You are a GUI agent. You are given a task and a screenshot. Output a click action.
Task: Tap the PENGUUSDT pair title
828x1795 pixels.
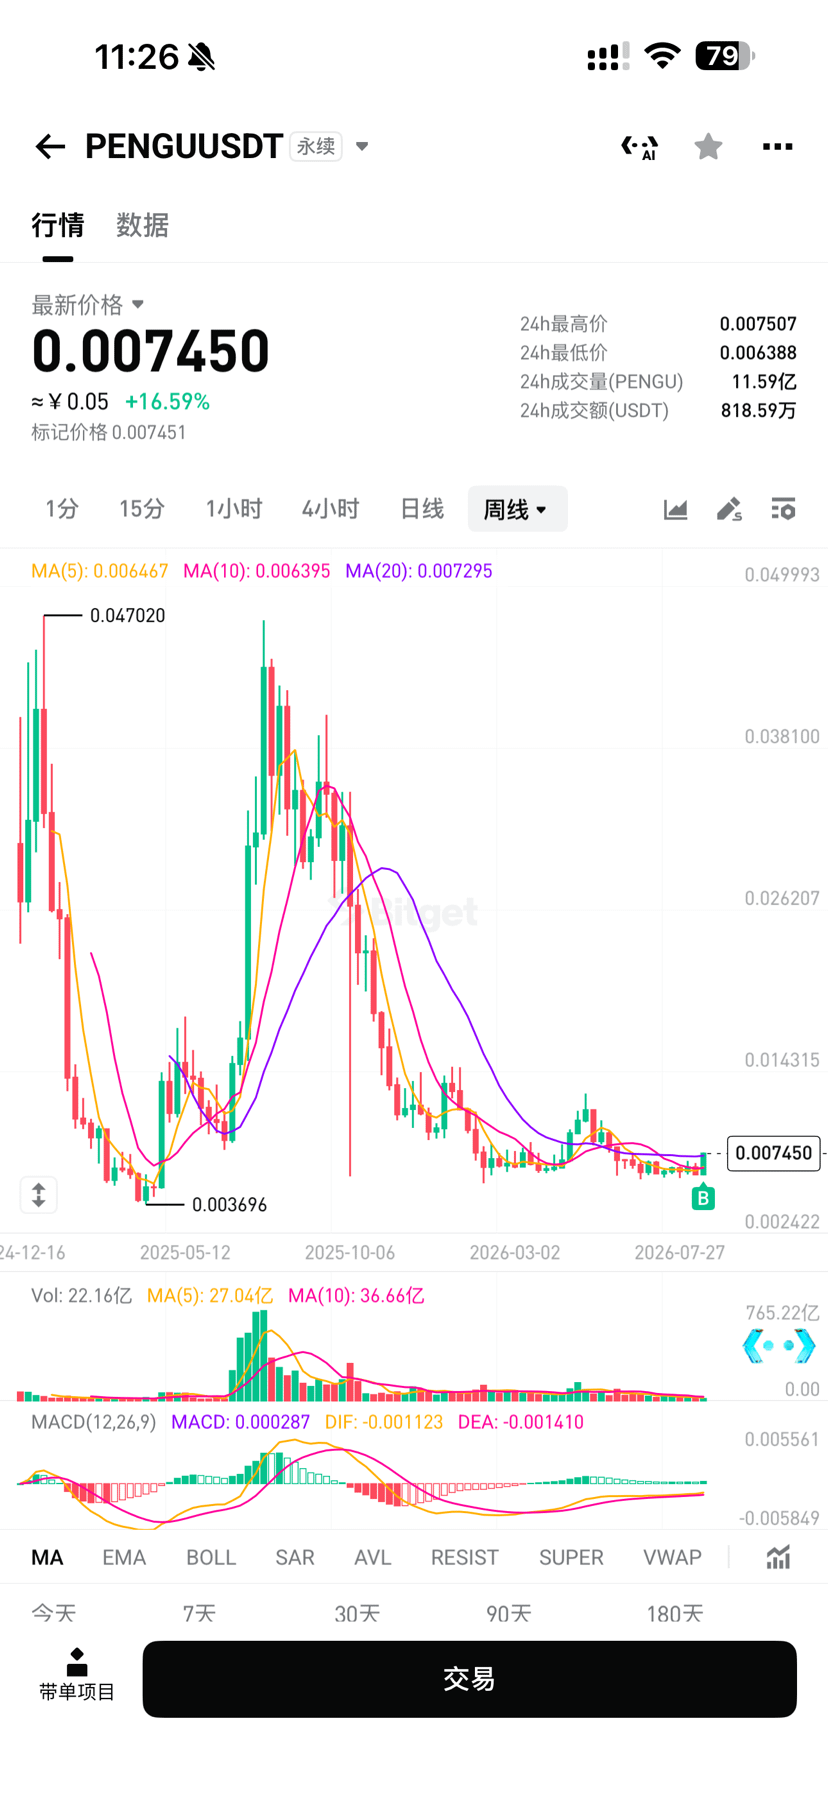coord(184,147)
